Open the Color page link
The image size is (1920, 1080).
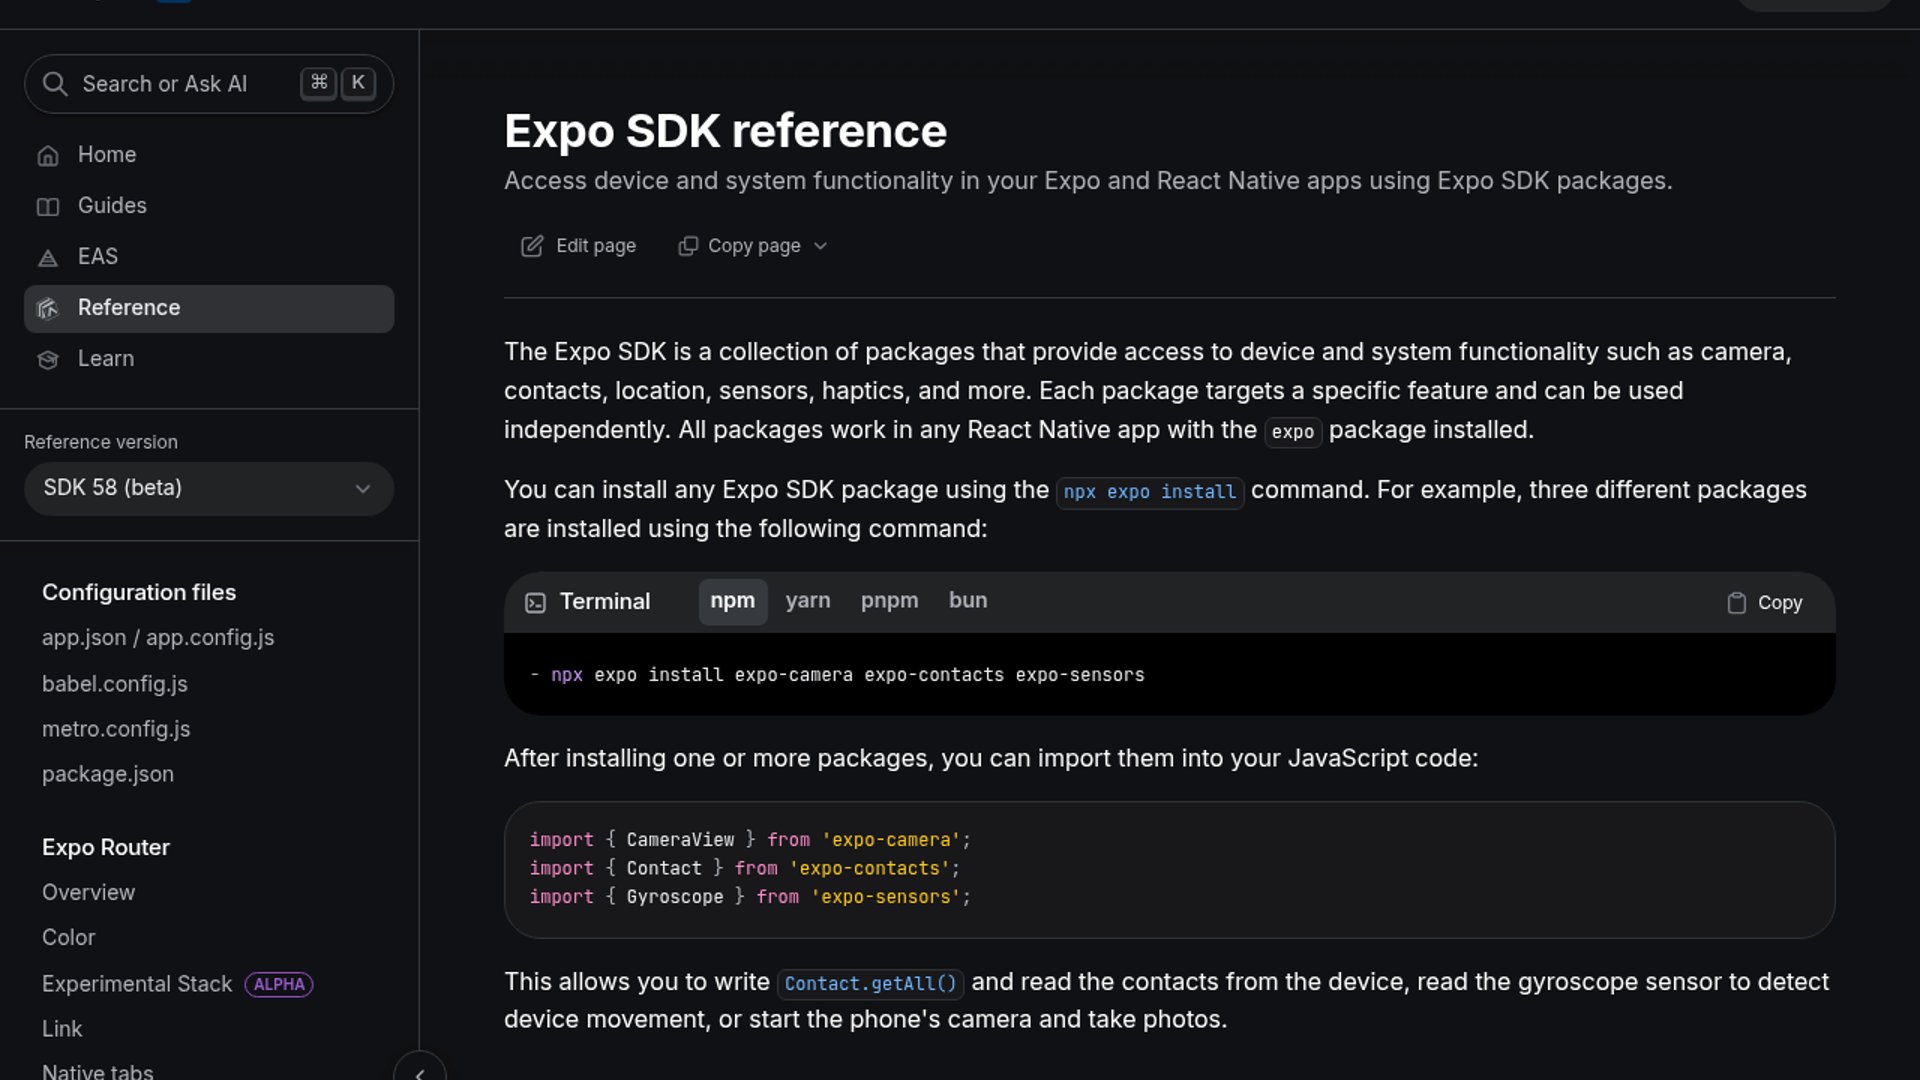coord(69,938)
